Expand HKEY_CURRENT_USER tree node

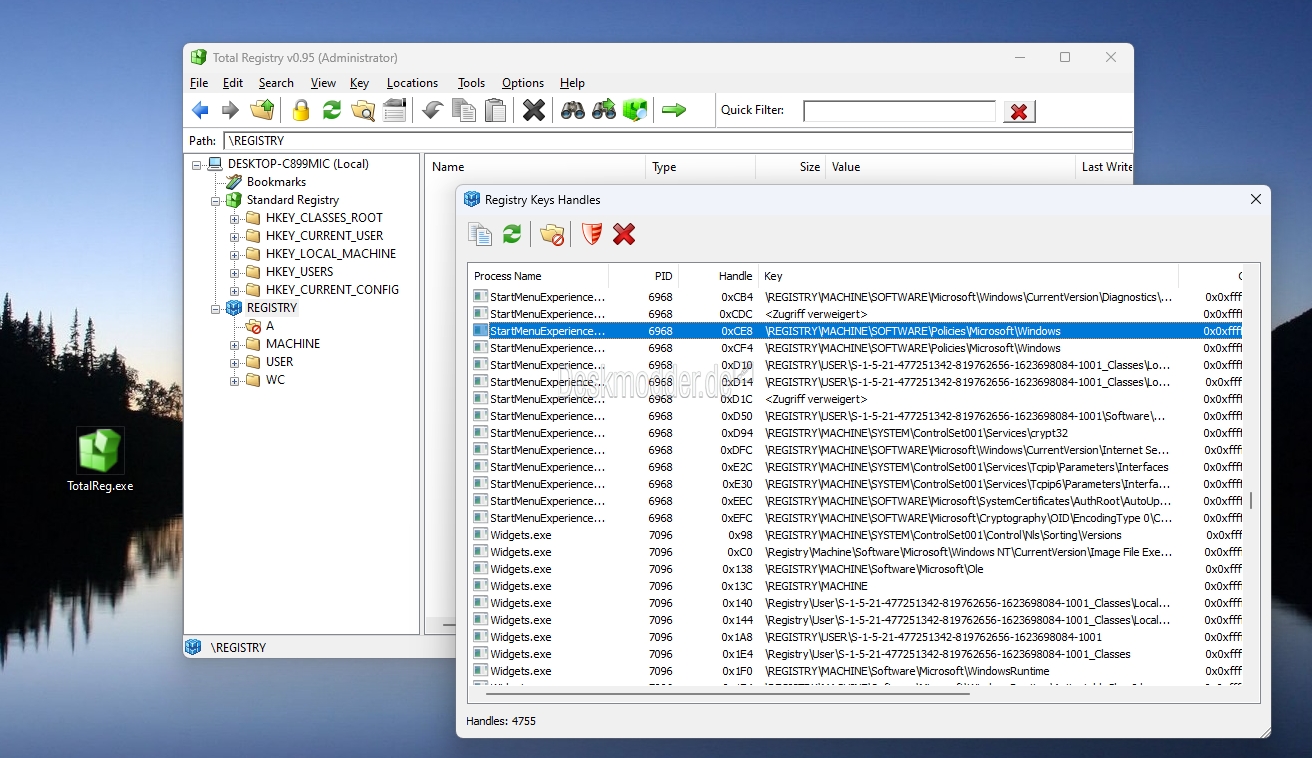[235, 236]
